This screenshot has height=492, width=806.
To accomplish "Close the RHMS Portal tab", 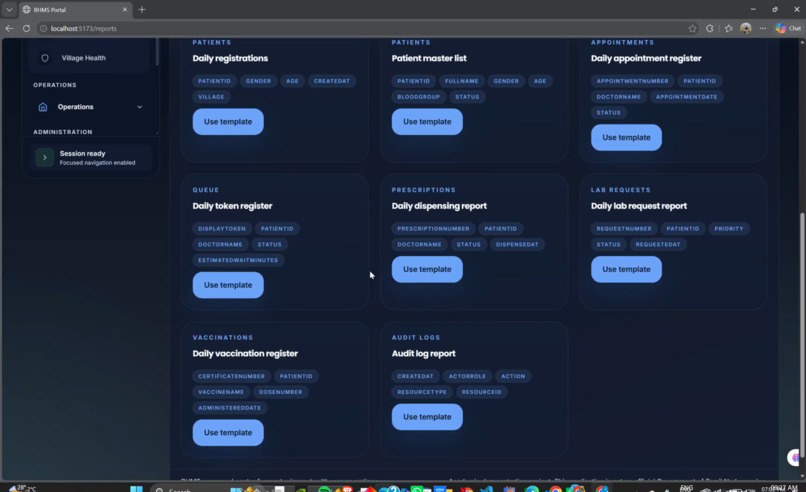I will pyautogui.click(x=124, y=9).
